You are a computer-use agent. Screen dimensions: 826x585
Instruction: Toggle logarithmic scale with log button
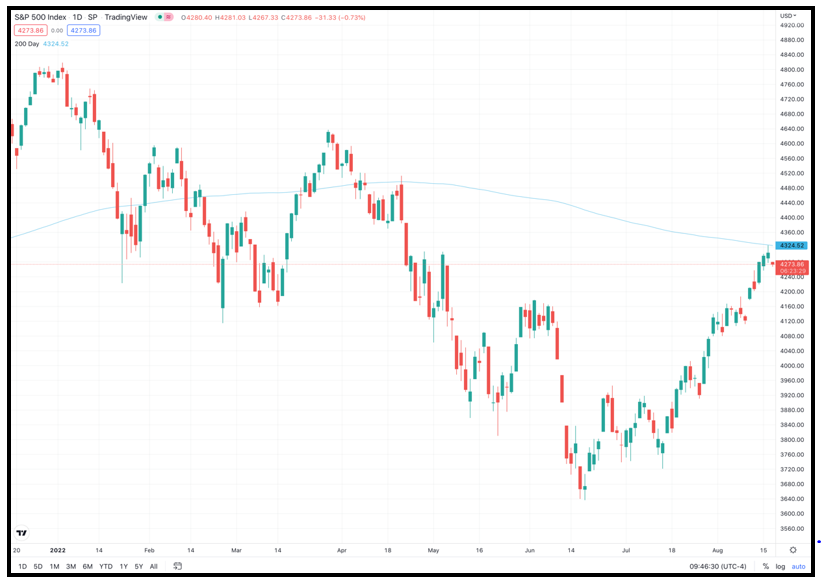click(780, 566)
